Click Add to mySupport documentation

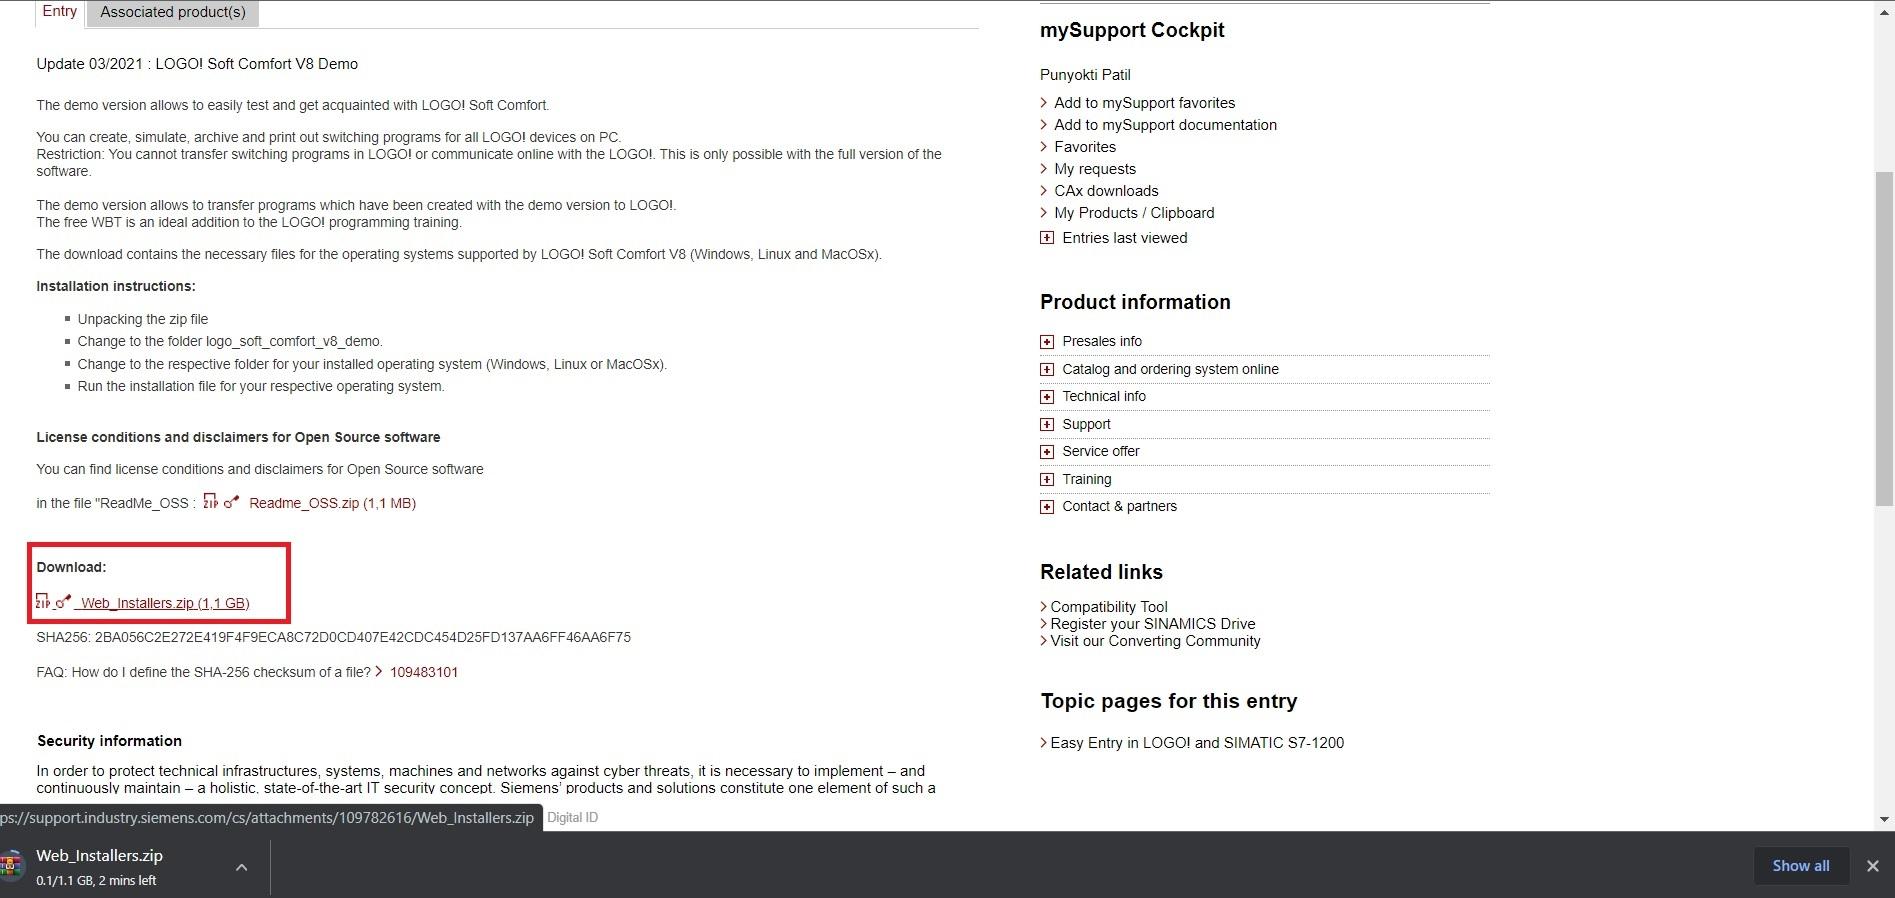1165,125
